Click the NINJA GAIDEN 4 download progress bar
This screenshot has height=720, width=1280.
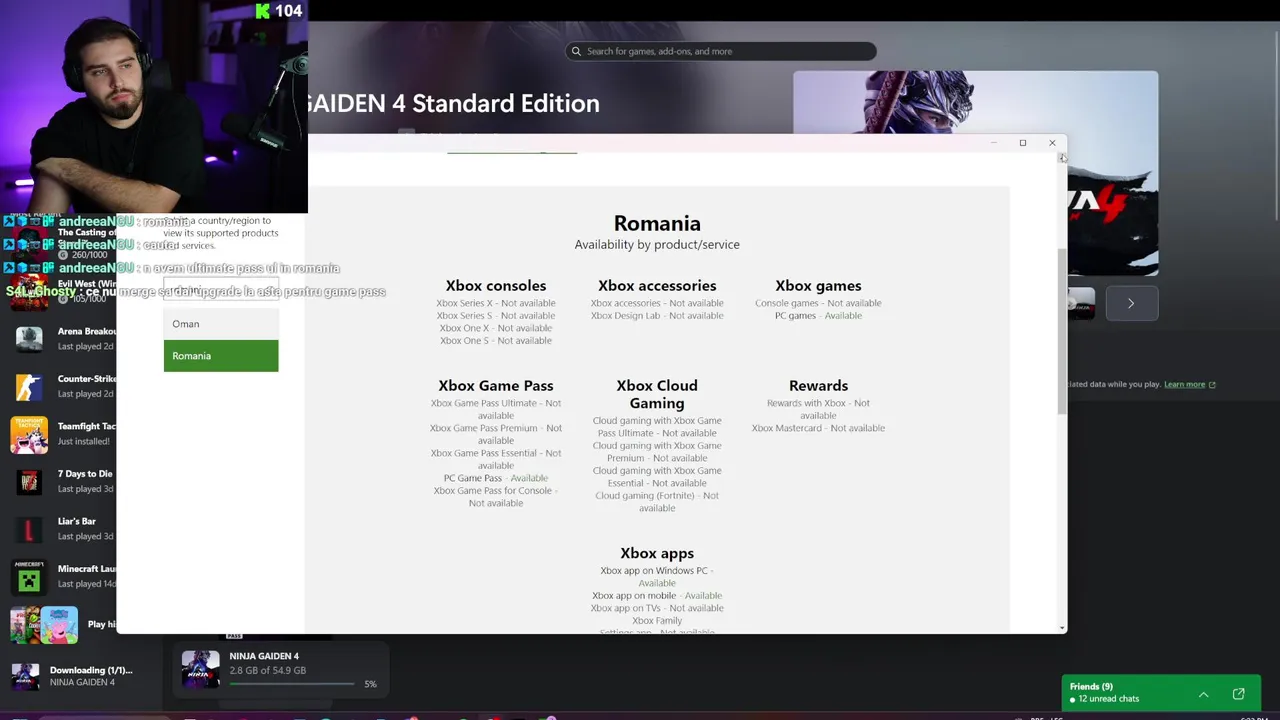pos(292,684)
